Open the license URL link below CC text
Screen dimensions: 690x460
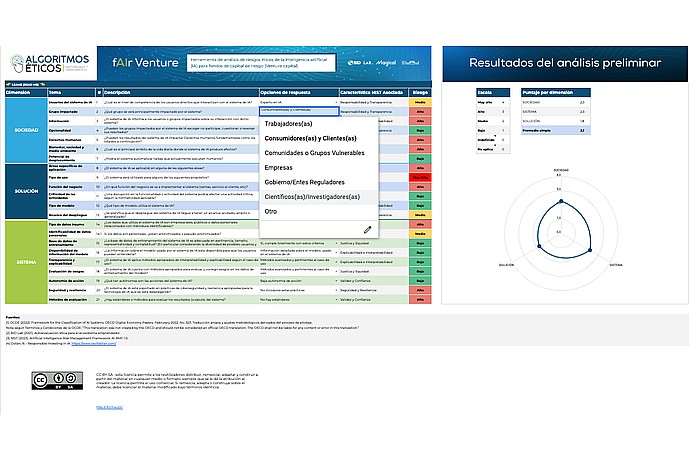(x=110, y=408)
